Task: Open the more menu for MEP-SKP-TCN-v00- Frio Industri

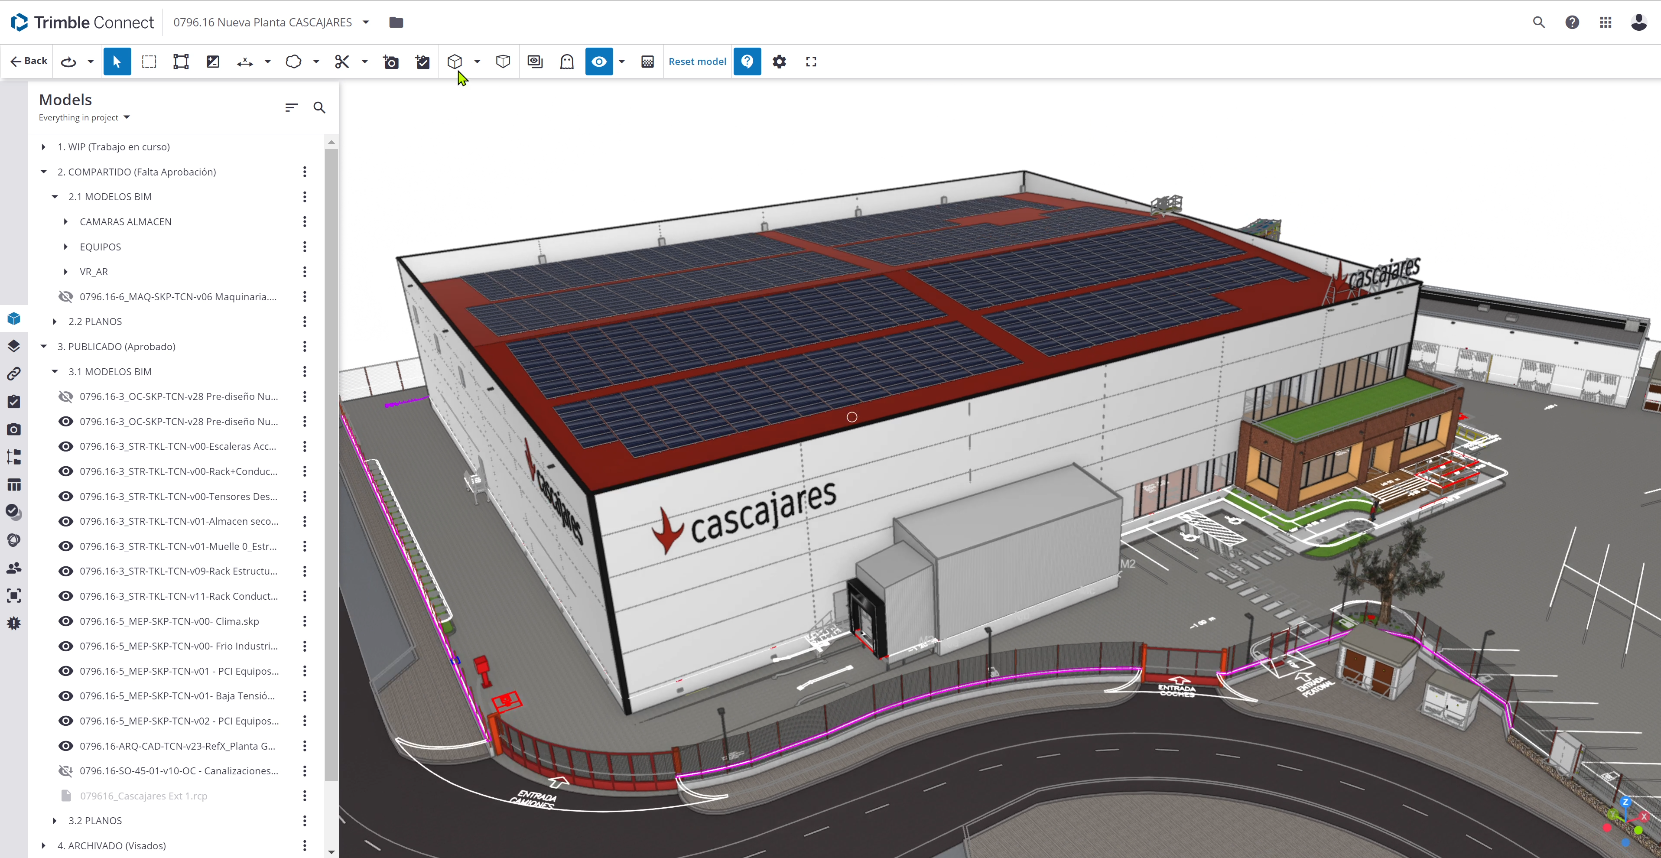Action: click(304, 646)
